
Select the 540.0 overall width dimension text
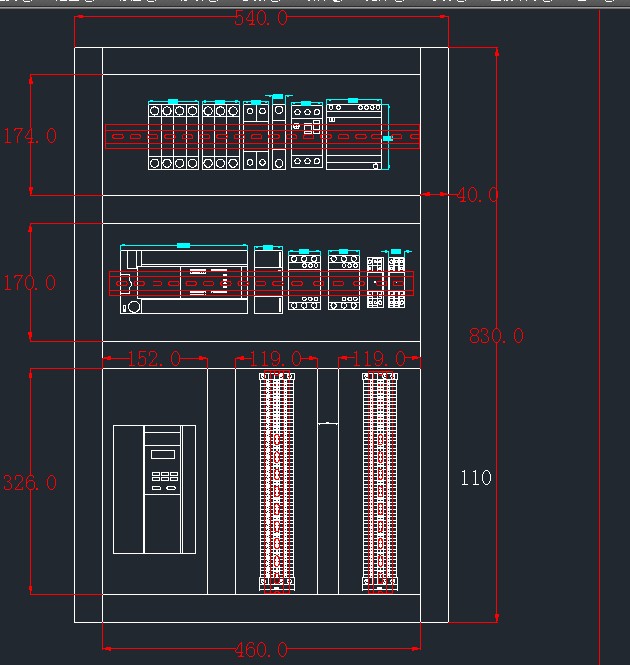point(261,18)
